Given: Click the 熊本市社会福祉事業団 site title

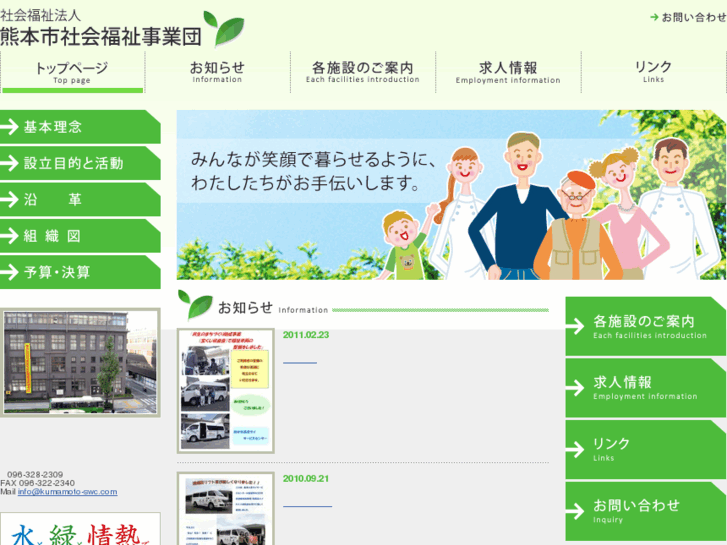Looking at the screenshot, I should tap(101, 37).
